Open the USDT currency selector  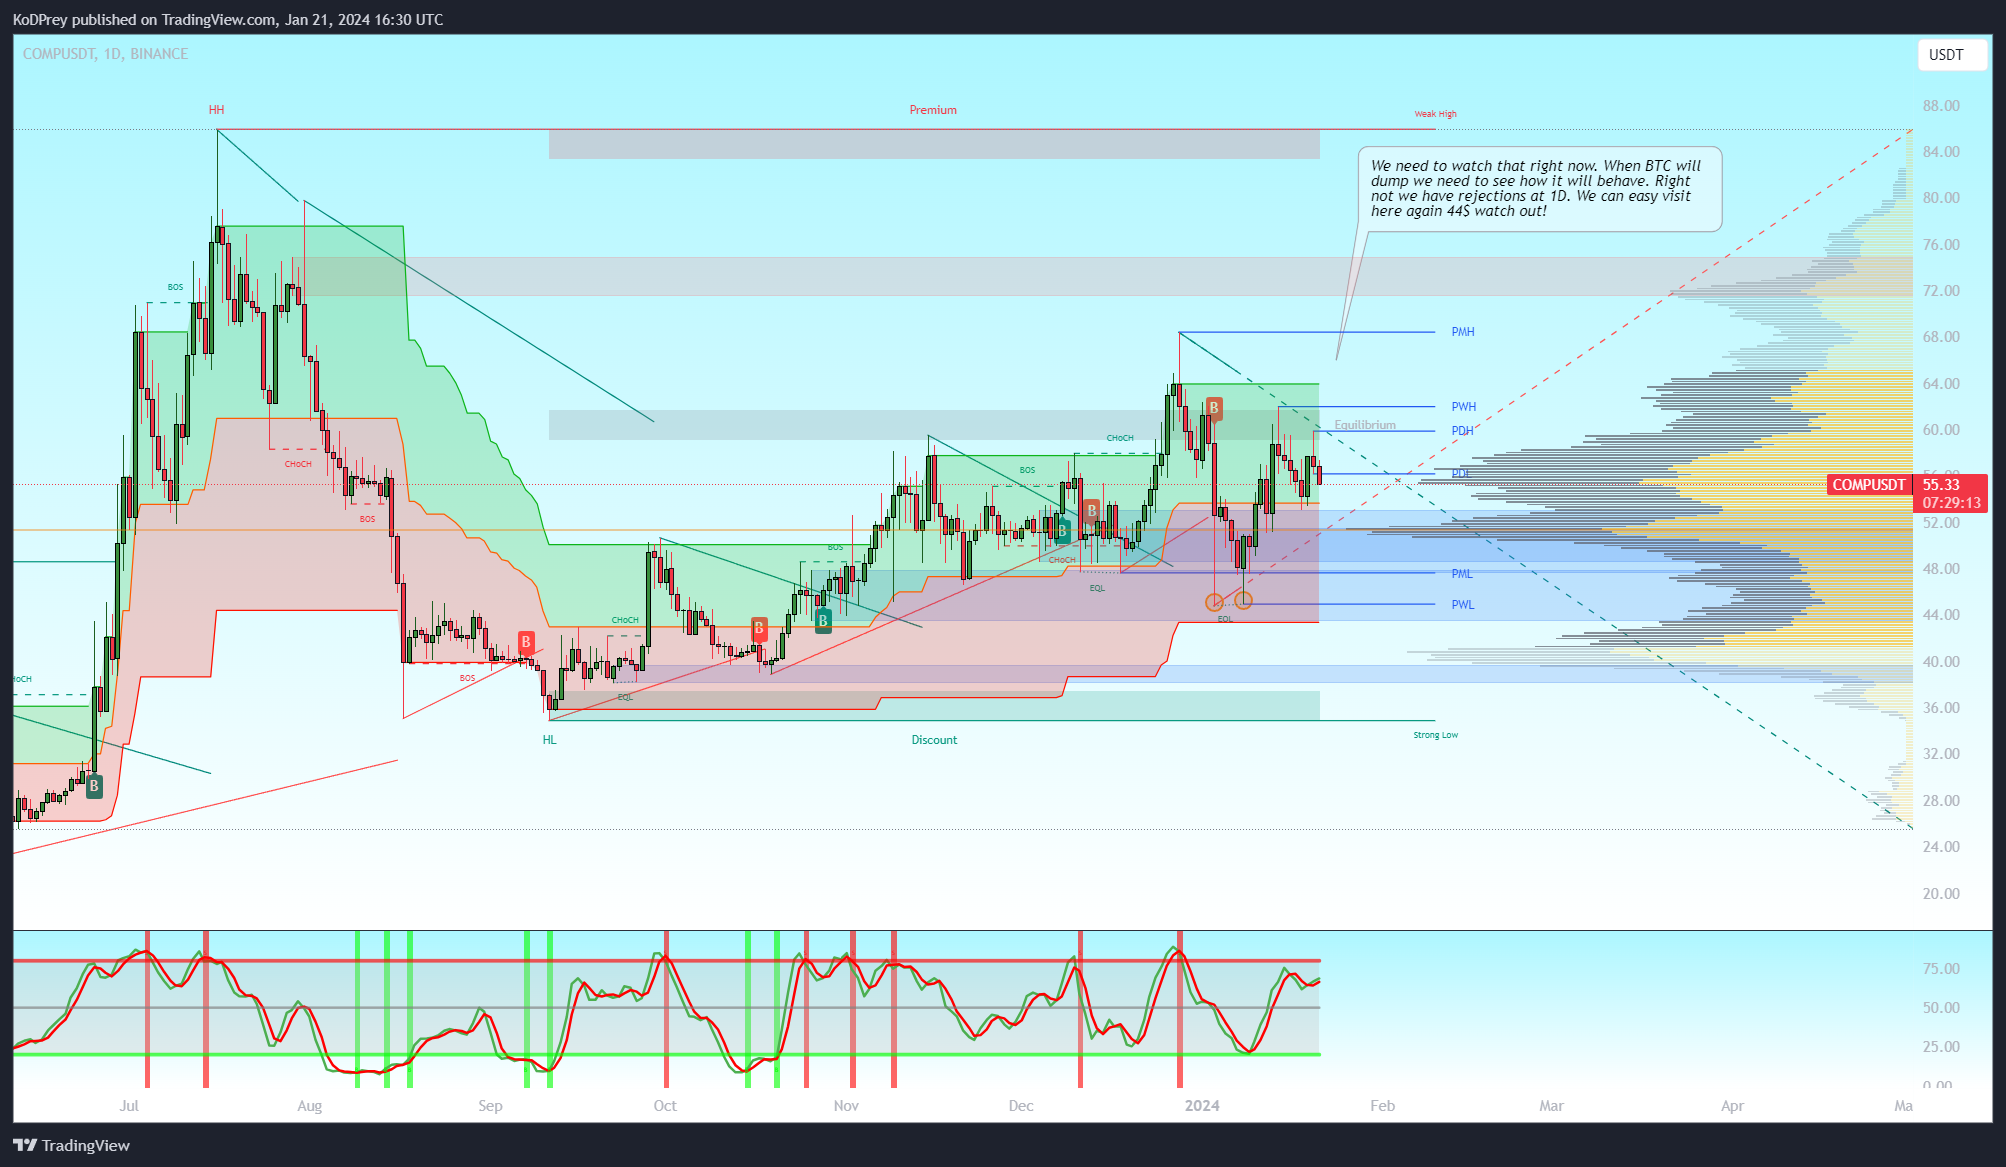[1952, 55]
